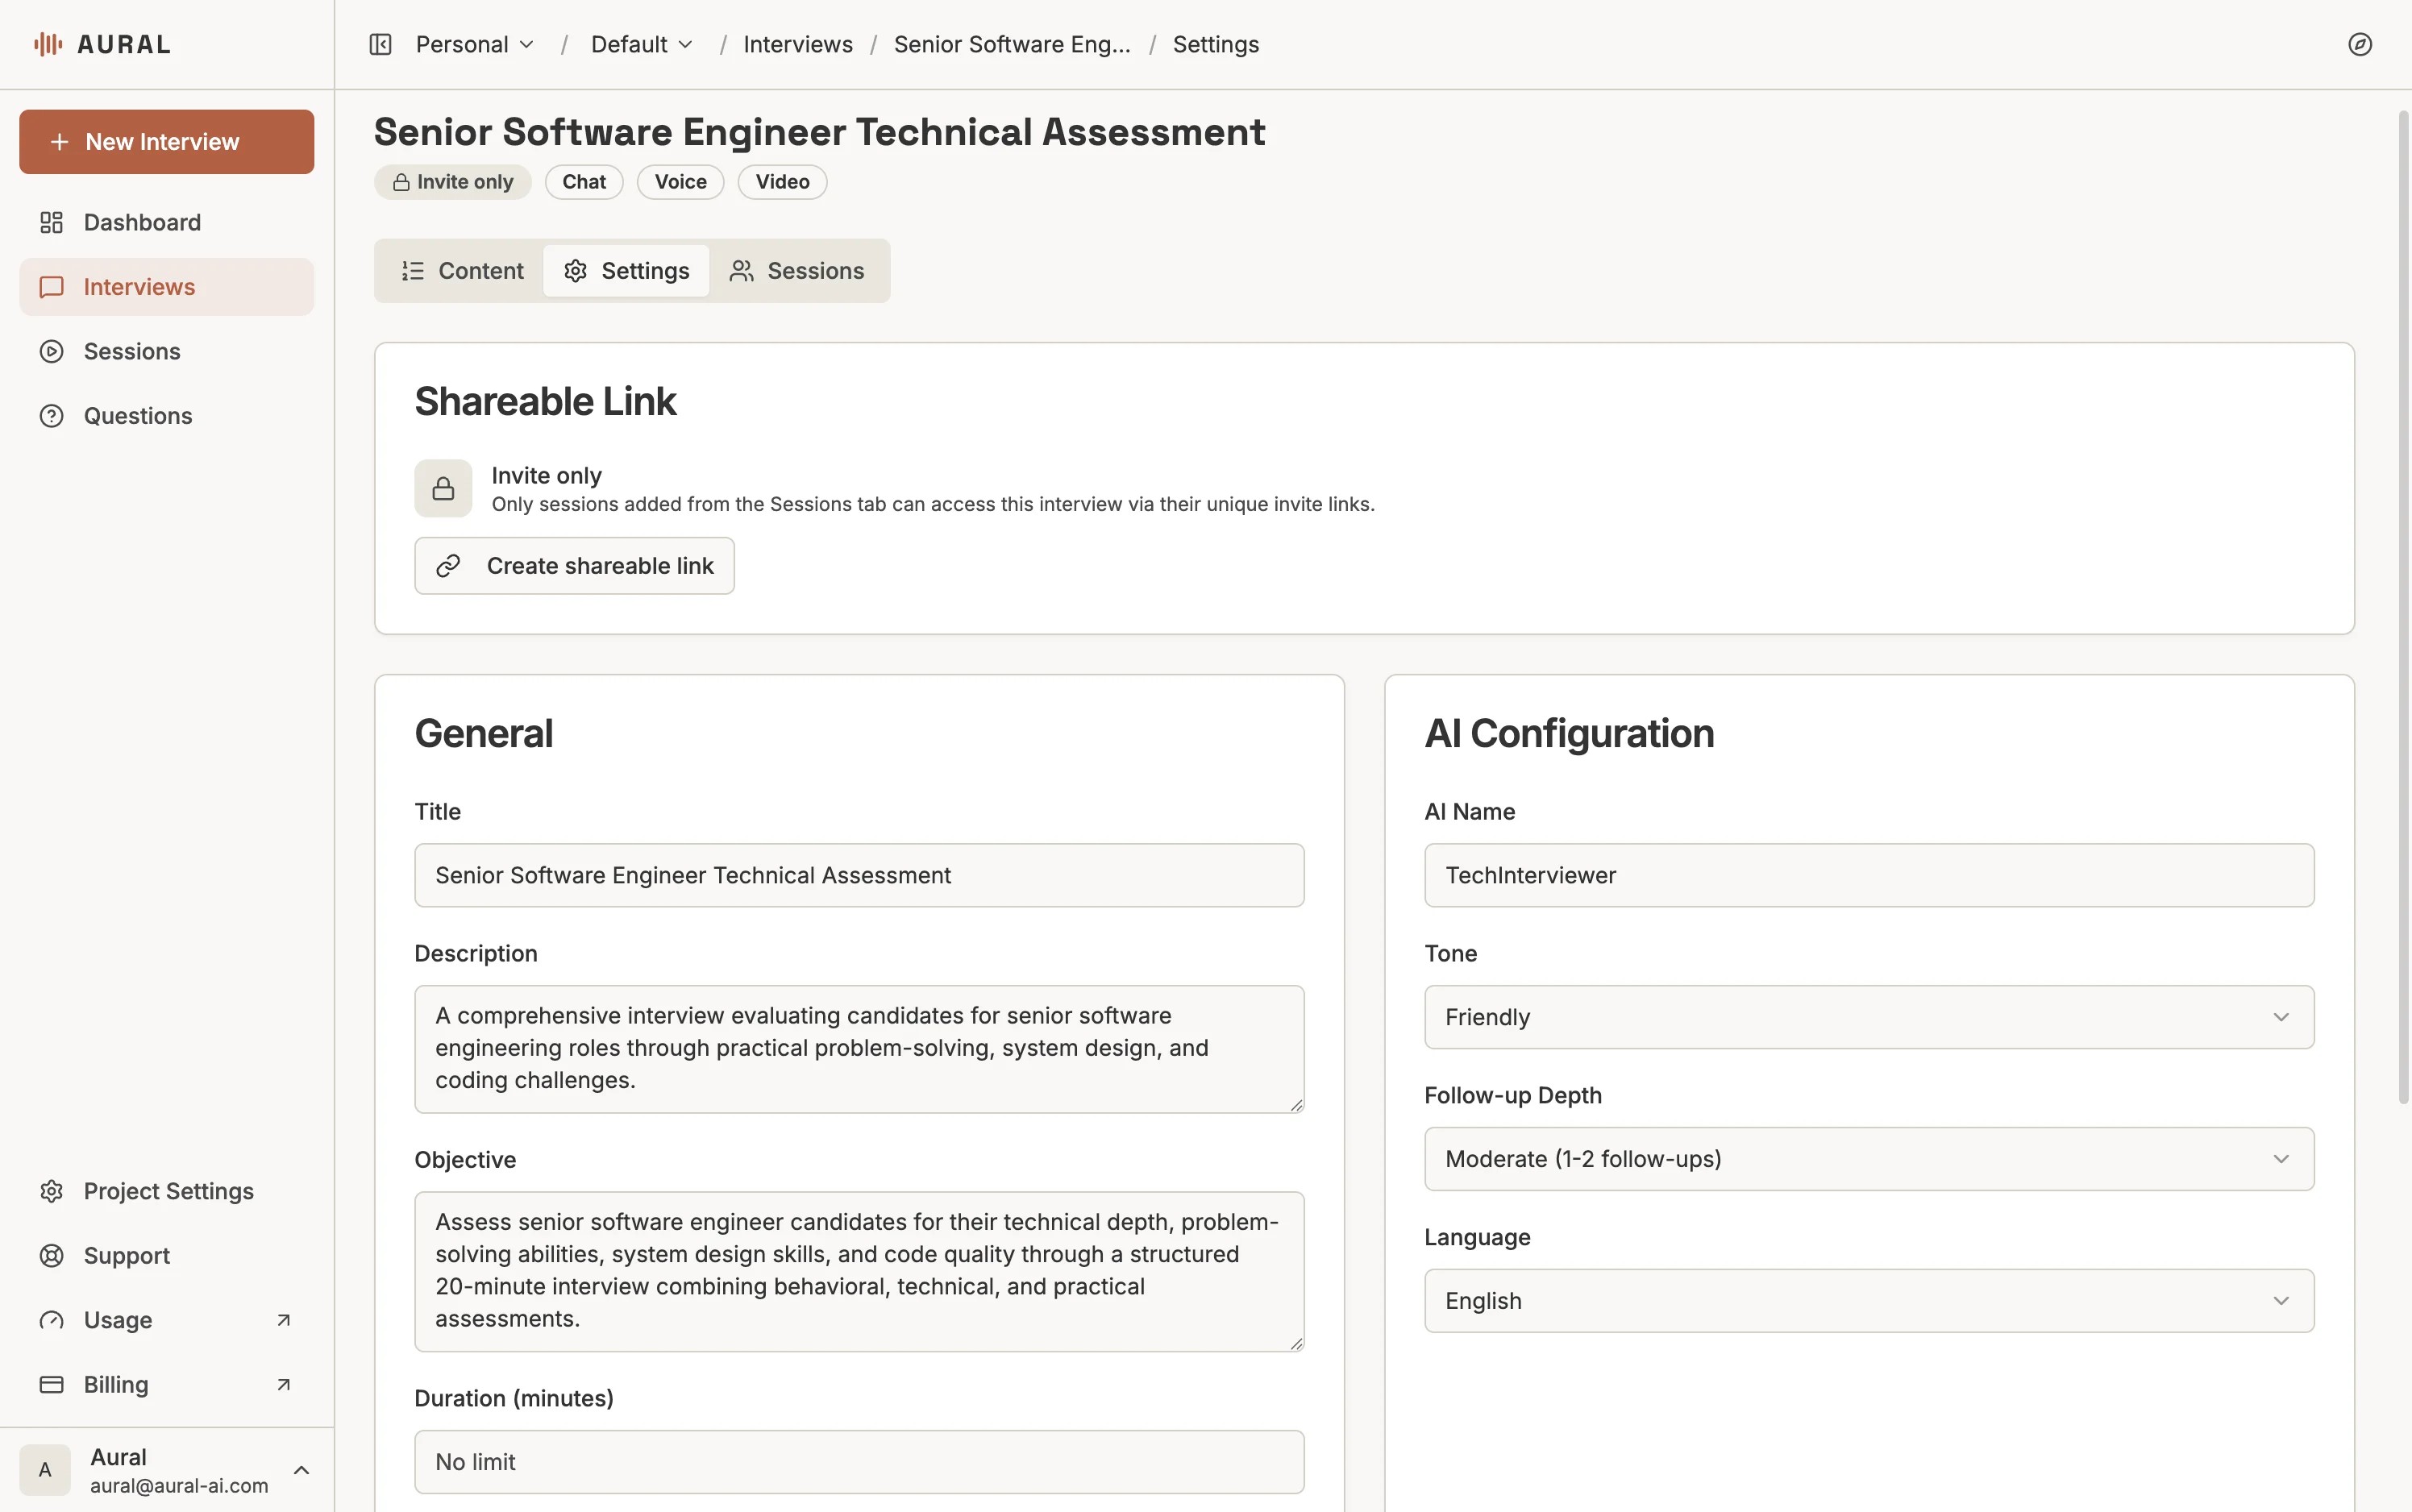Open Senior Software Eng... breadcrumb link
The image size is (2412, 1512).
[1012, 44]
